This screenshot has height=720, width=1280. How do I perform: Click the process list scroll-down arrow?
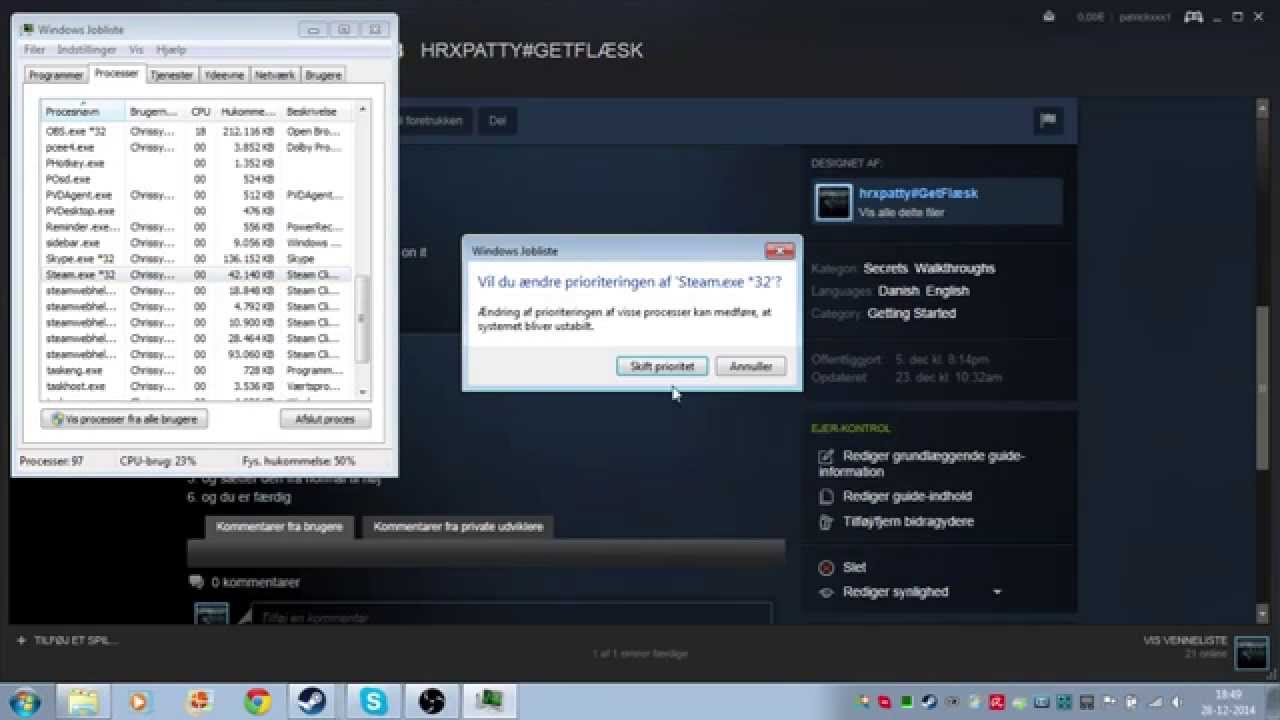(x=363, y=391)
